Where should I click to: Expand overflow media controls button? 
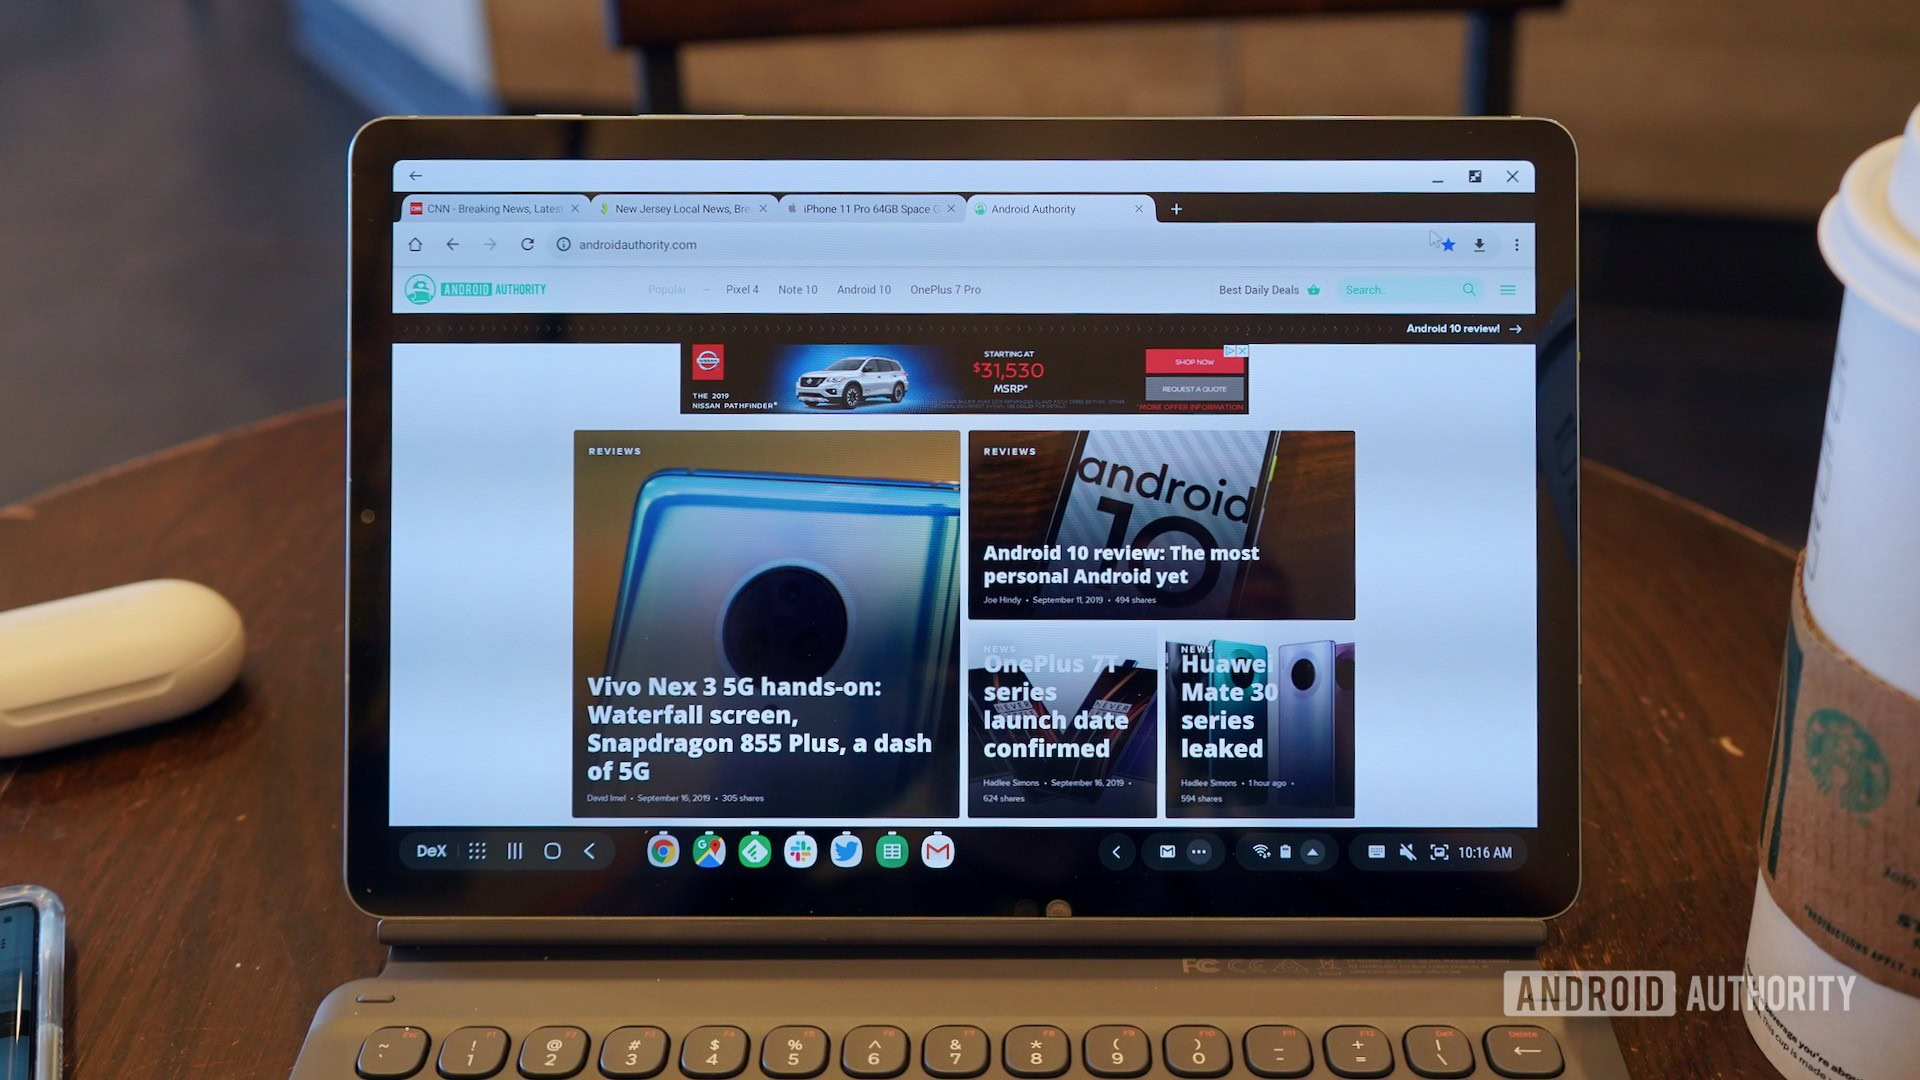(x=1197, y=852)
